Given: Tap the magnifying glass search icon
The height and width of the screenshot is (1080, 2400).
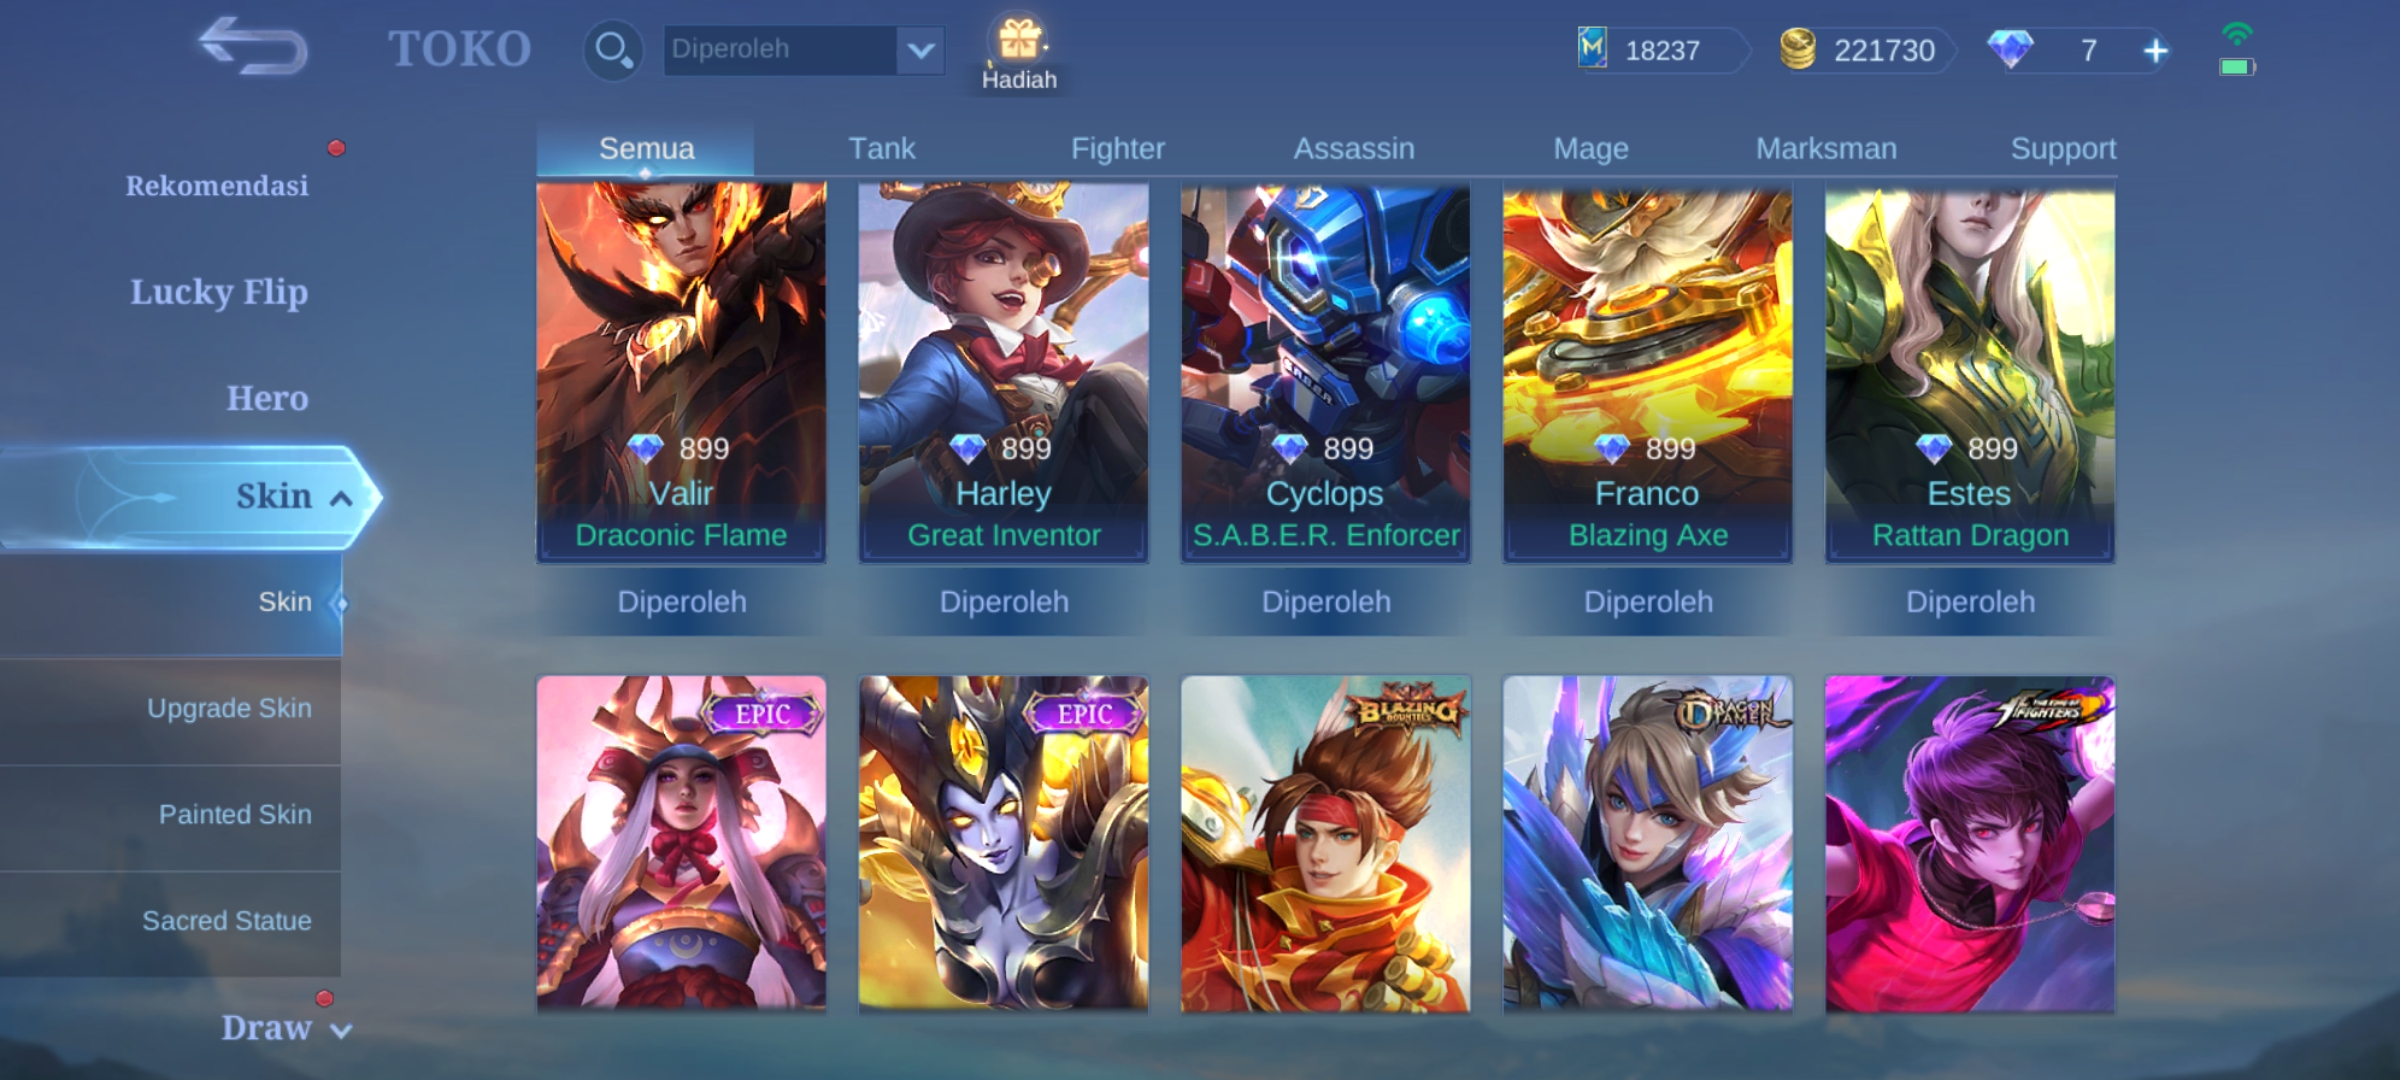Looking at the screenshot, I should click(613, 49).
